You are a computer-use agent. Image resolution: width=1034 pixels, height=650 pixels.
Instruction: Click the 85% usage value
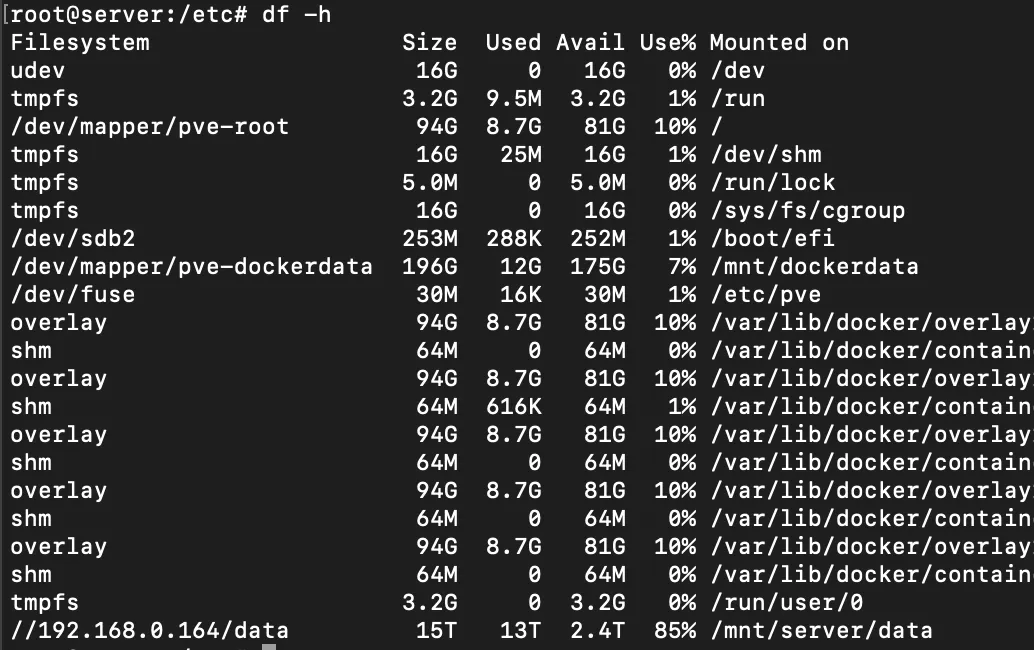[674, 631]
